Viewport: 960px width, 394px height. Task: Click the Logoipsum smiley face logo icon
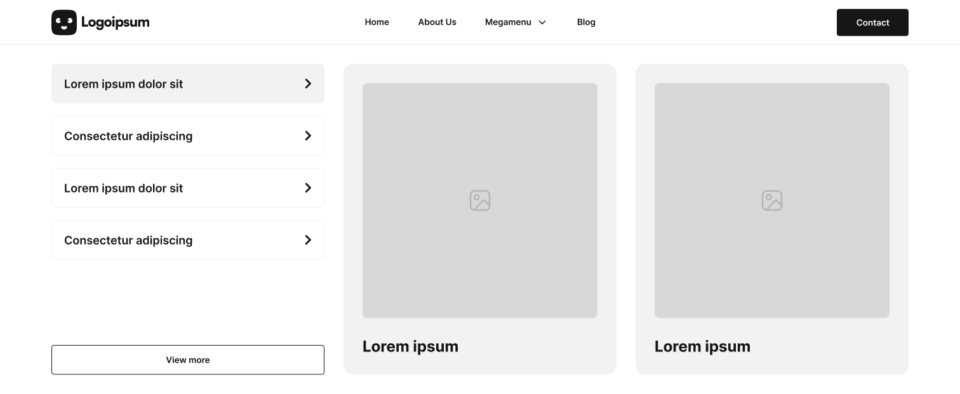click(x=64, y=22)
